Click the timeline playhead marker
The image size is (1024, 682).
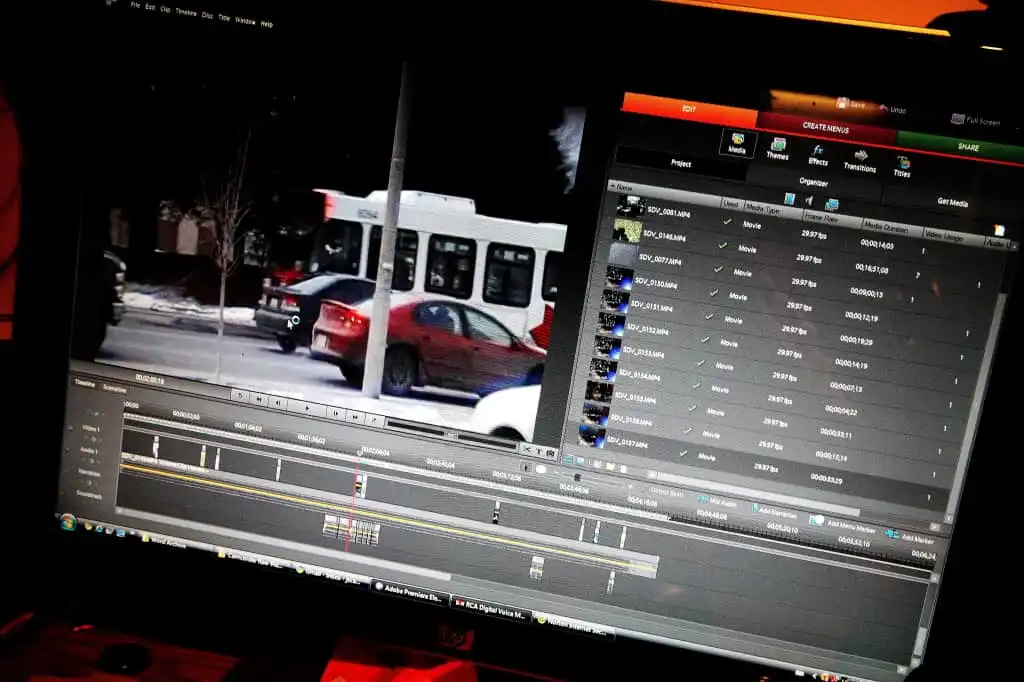pyautogui.click(x=359, y=452)
